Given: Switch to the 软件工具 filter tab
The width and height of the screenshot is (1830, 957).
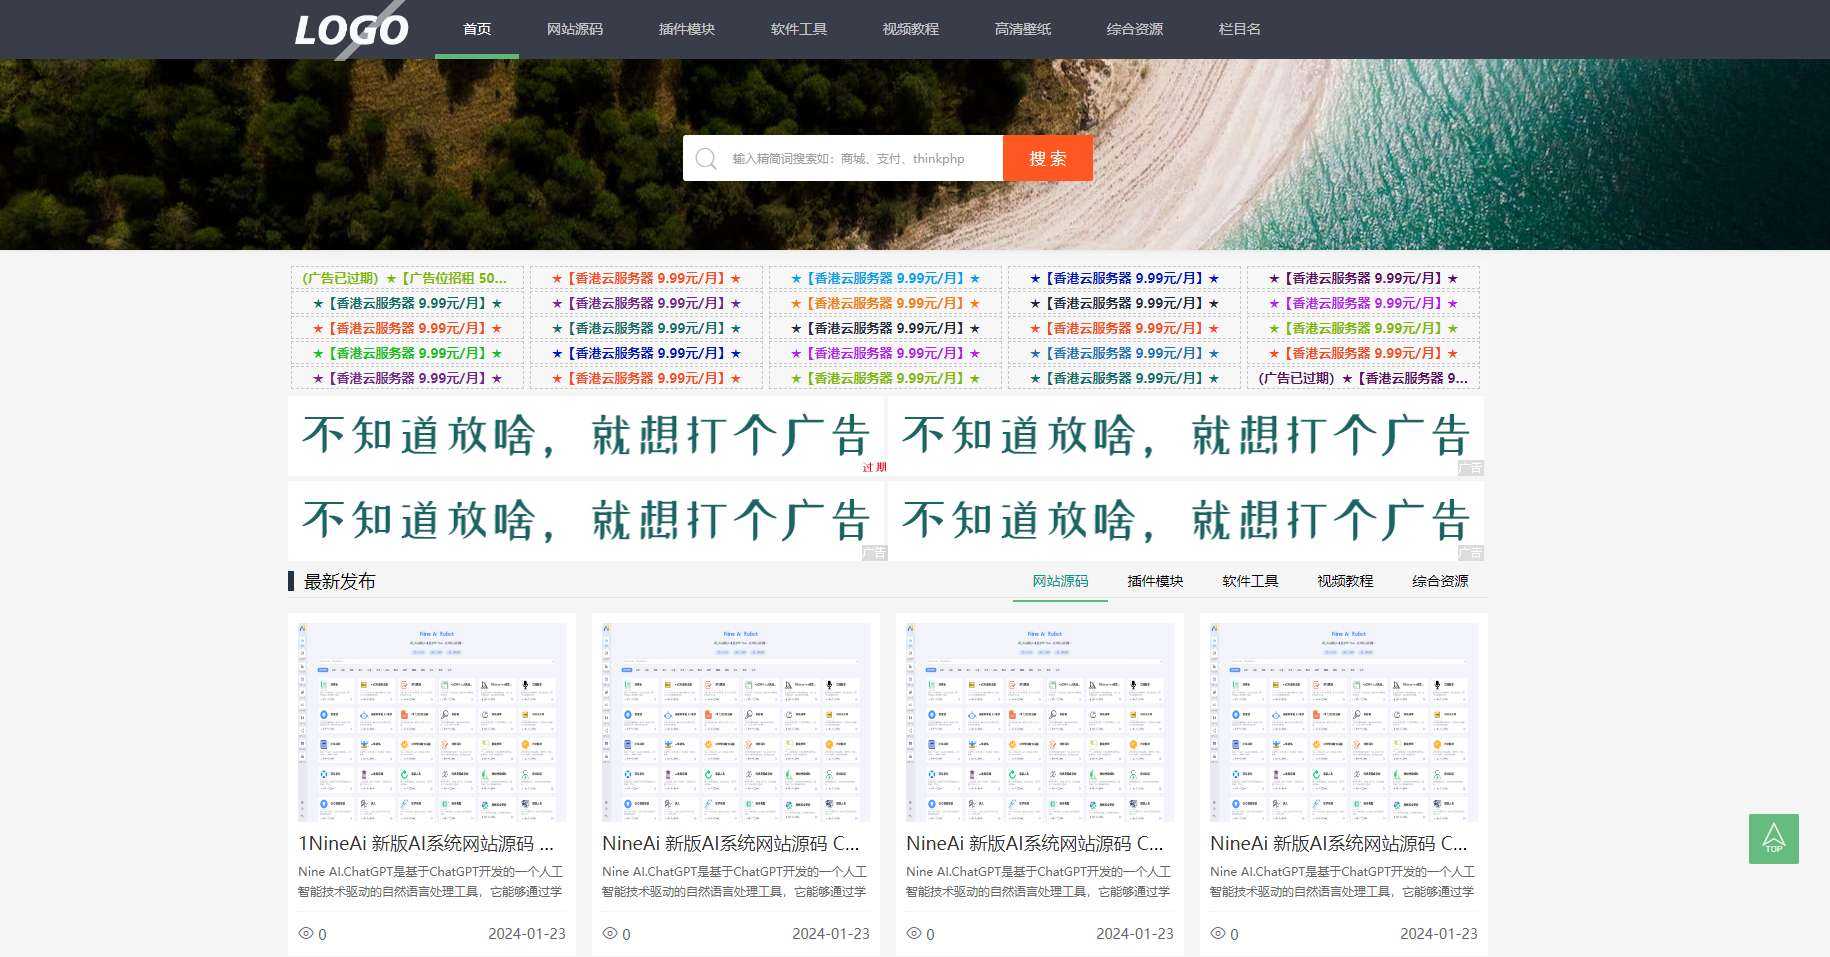Looking at the screenshot, I should (x=1249, y=581).
